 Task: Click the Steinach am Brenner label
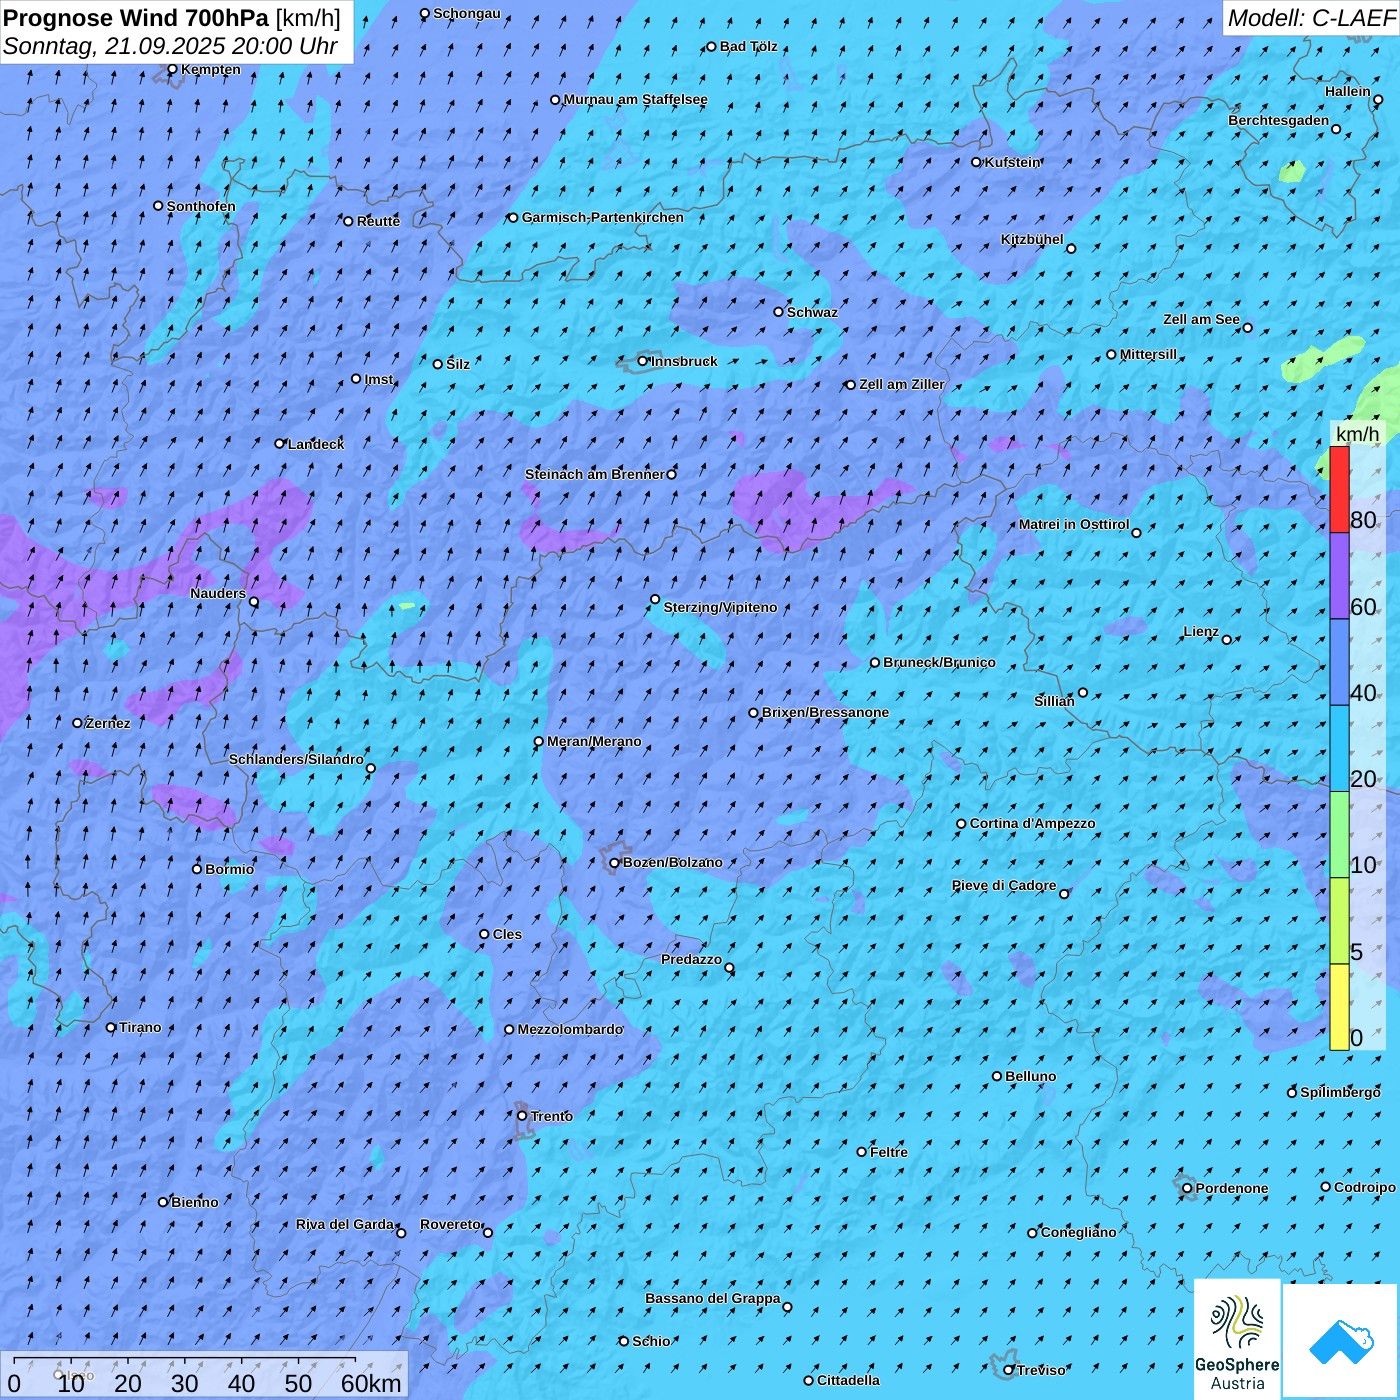594,474
